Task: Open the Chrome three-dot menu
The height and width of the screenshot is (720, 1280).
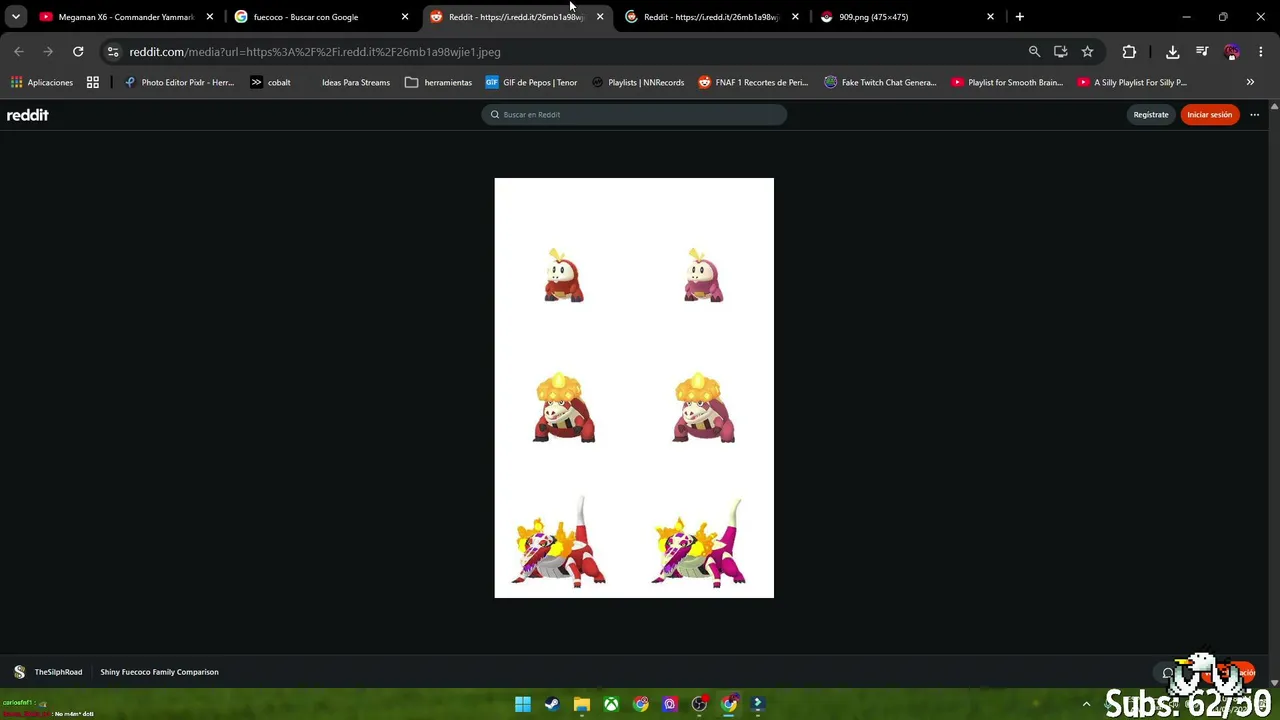Action: pyautogui.click(x=1260, y=52)
